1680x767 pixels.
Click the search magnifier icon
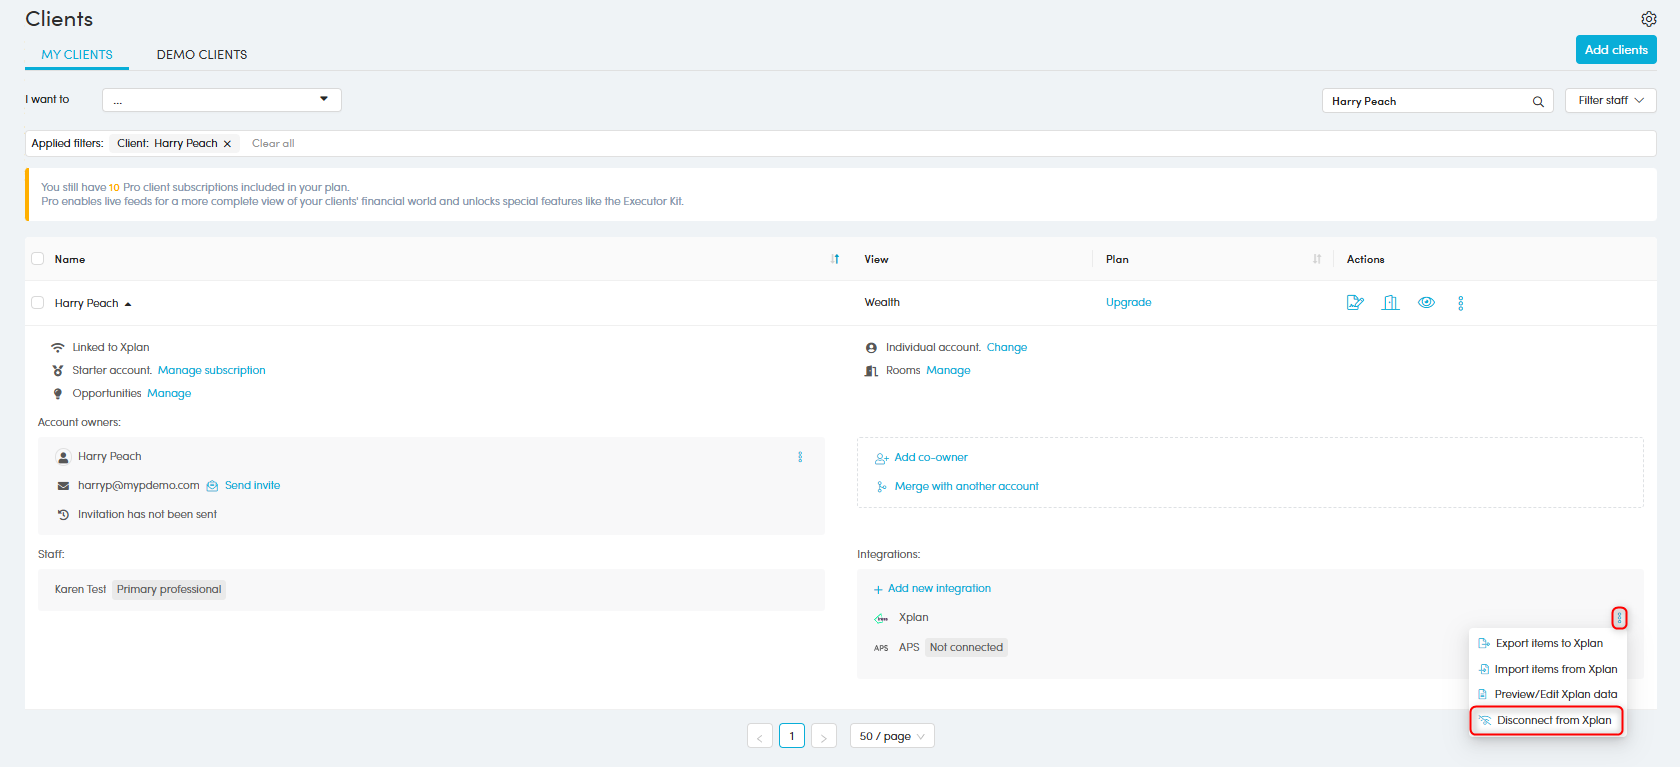(x=1538, y=101)
